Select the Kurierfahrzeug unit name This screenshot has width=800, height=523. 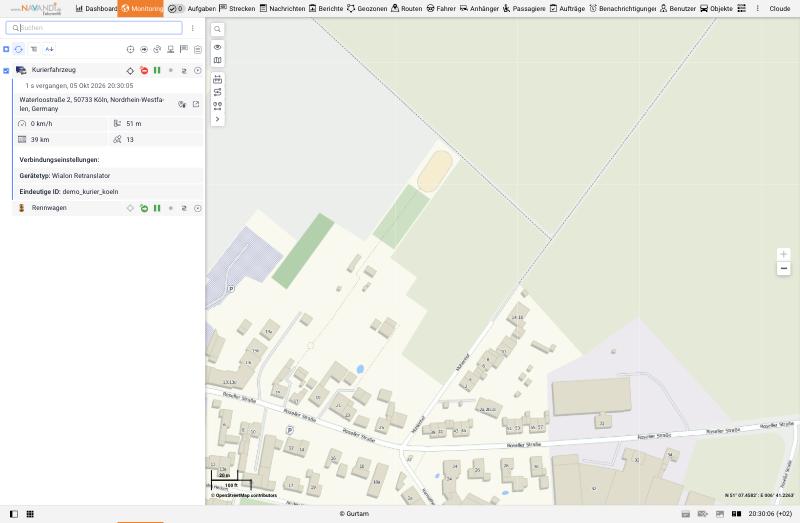54,70
